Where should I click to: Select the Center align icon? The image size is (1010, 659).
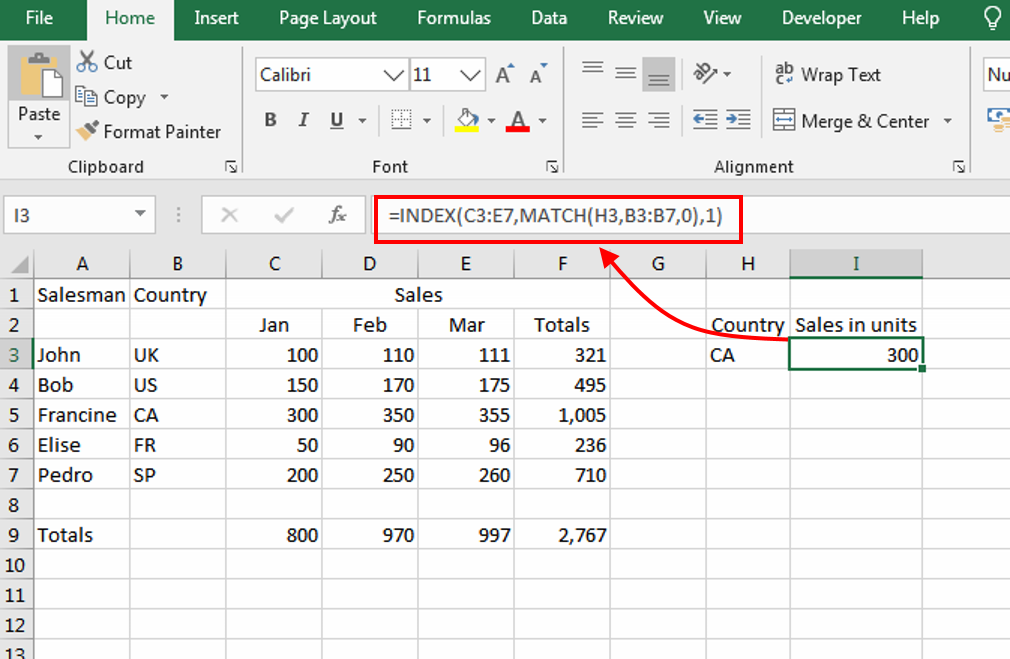pos(626,120)
